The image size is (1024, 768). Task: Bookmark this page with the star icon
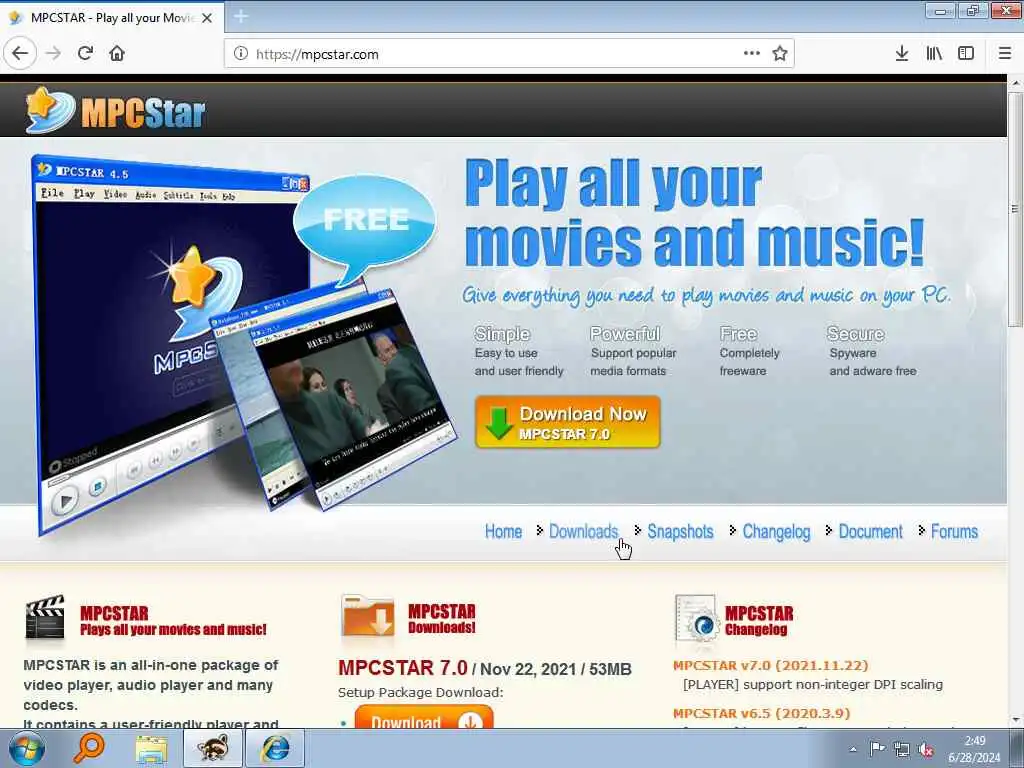780,54
